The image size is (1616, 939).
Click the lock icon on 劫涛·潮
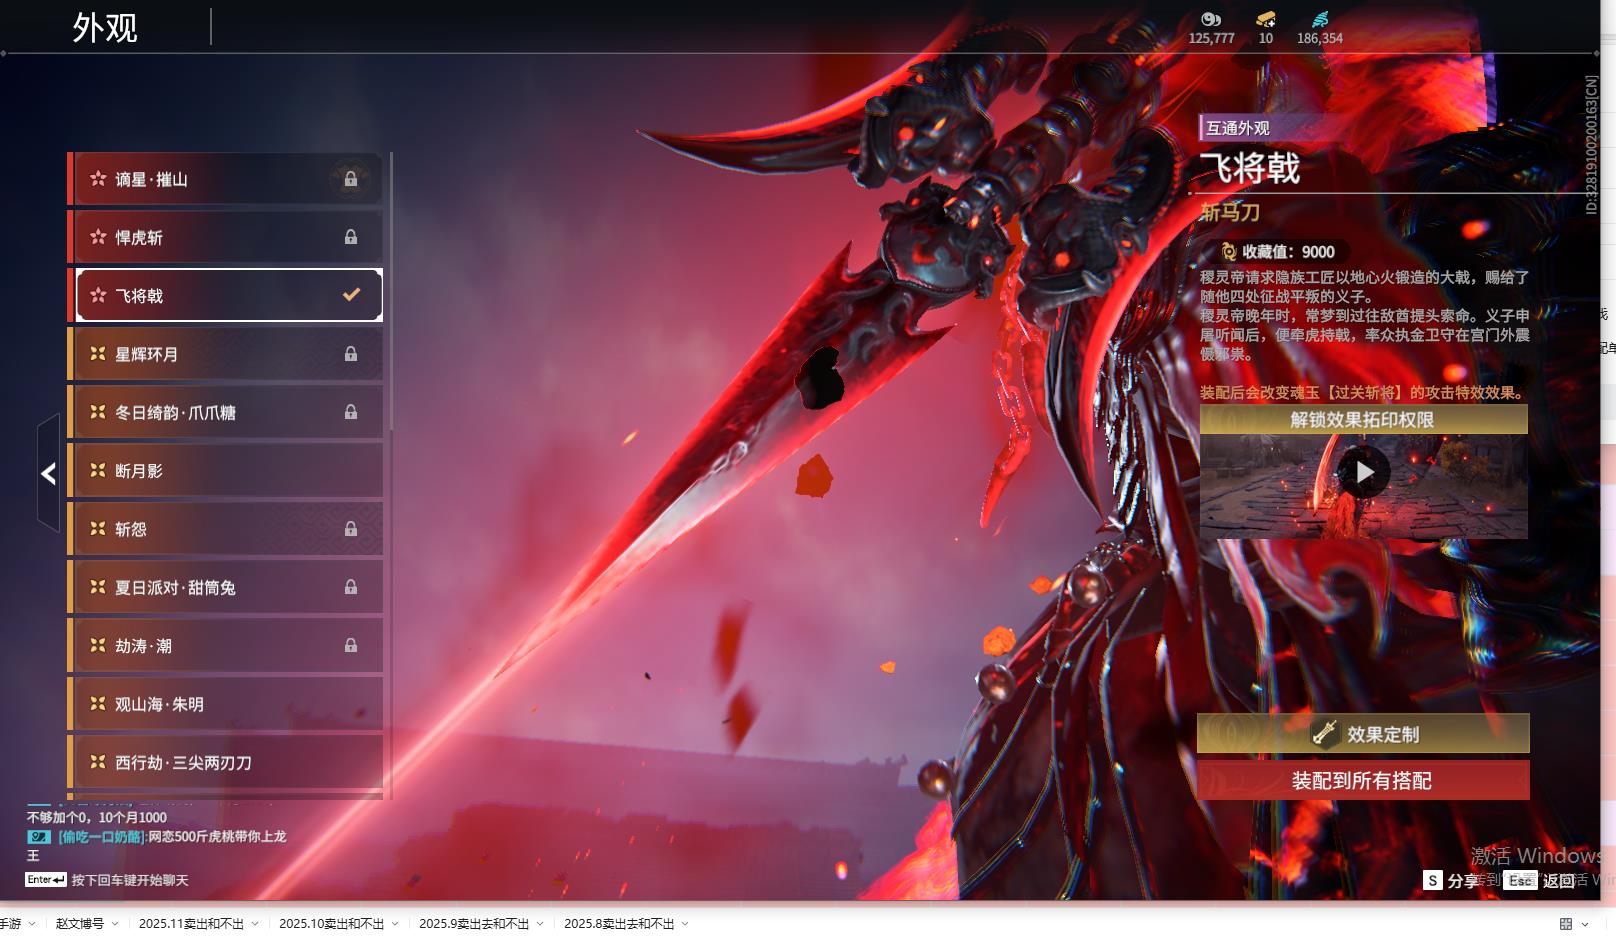click(x=351, y=645)
